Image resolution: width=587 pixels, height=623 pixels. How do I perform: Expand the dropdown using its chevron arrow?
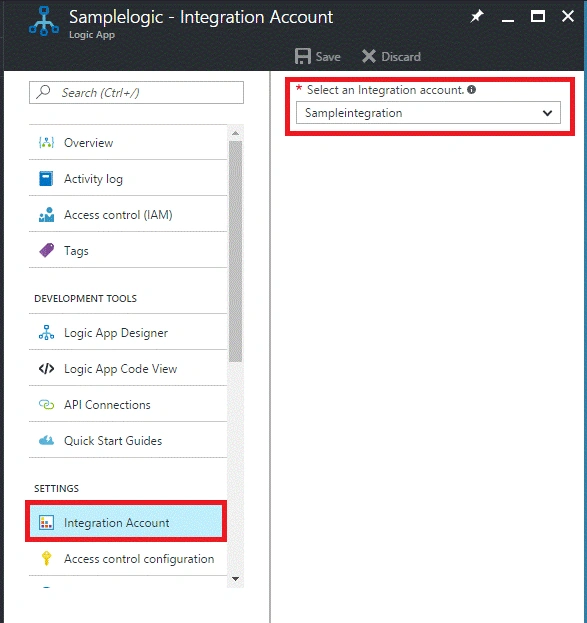547,113
